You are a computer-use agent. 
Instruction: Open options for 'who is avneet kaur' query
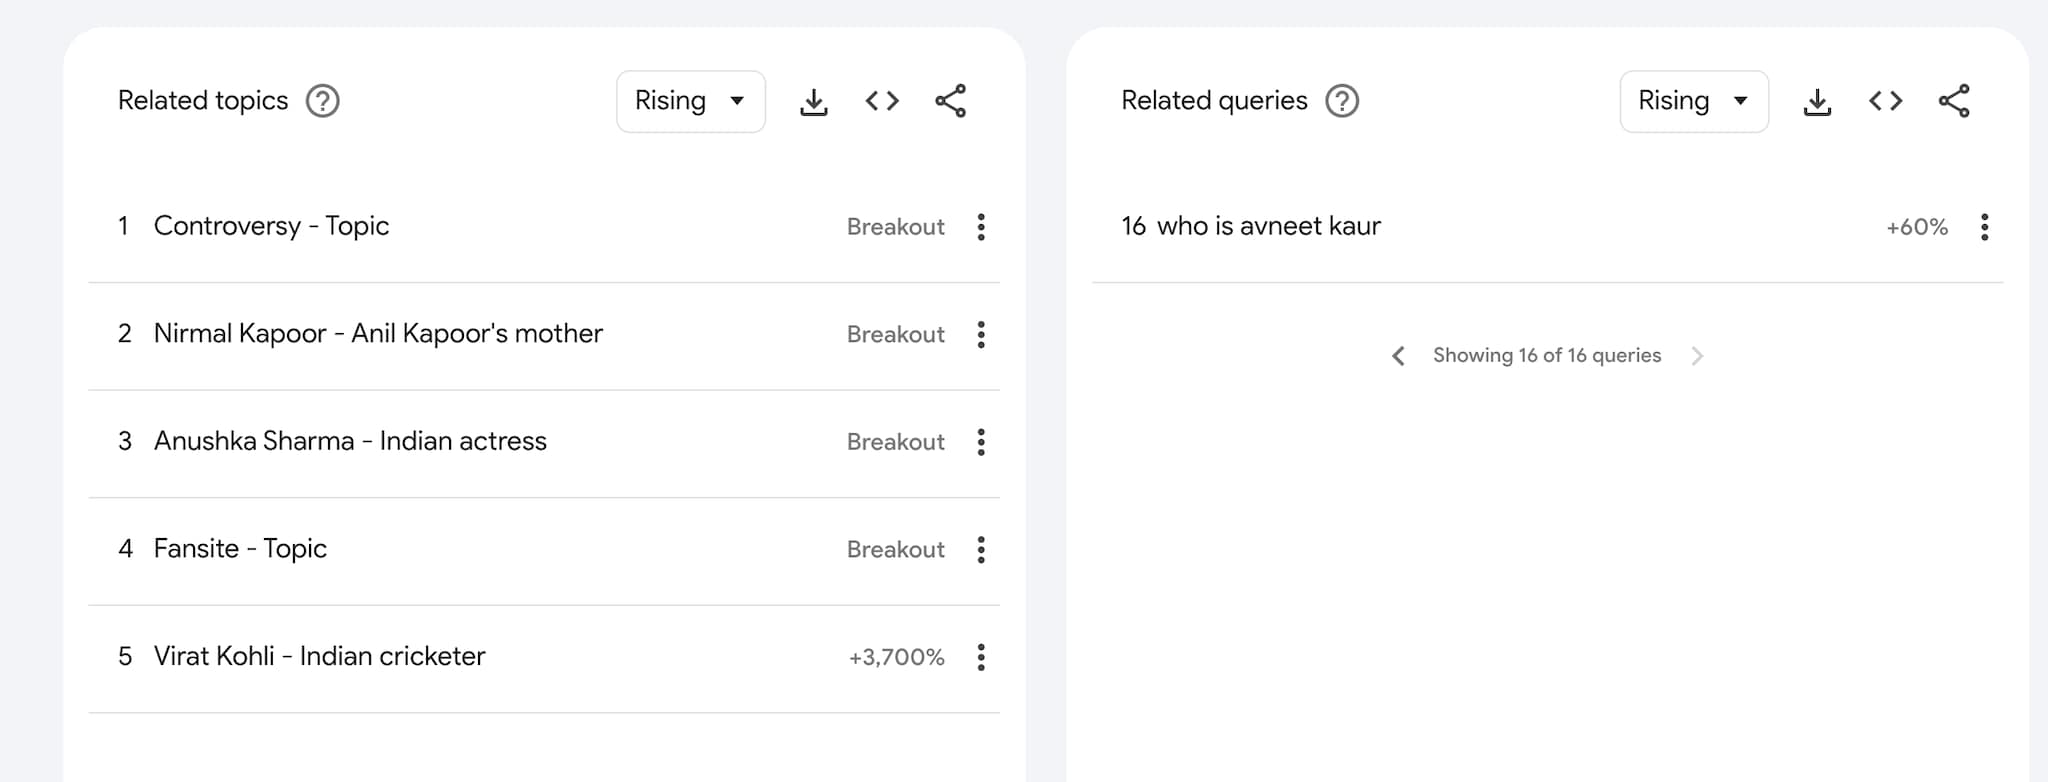pyautogui.click(x=1984, y=227)
